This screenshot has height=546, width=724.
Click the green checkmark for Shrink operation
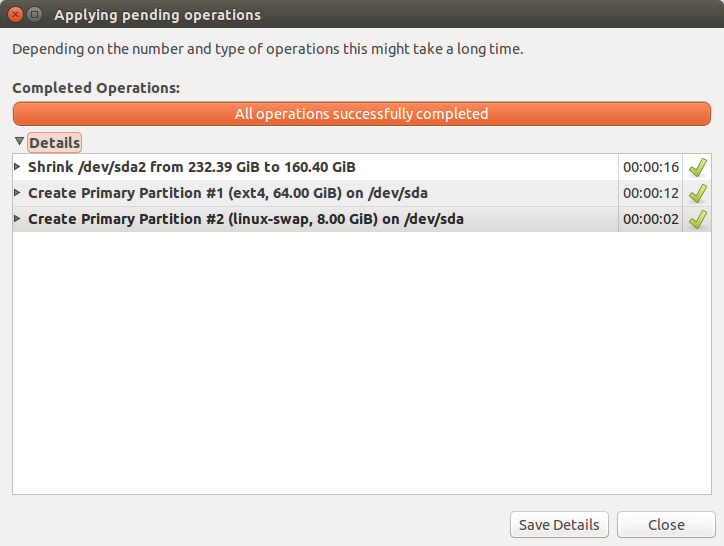click(x=698, y=167)
